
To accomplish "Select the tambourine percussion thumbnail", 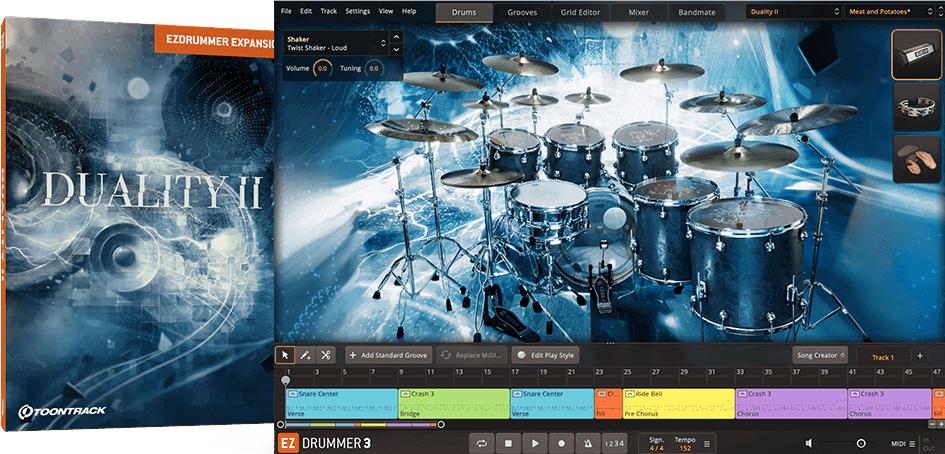I will pyautogui.click(x=917, y=107).
